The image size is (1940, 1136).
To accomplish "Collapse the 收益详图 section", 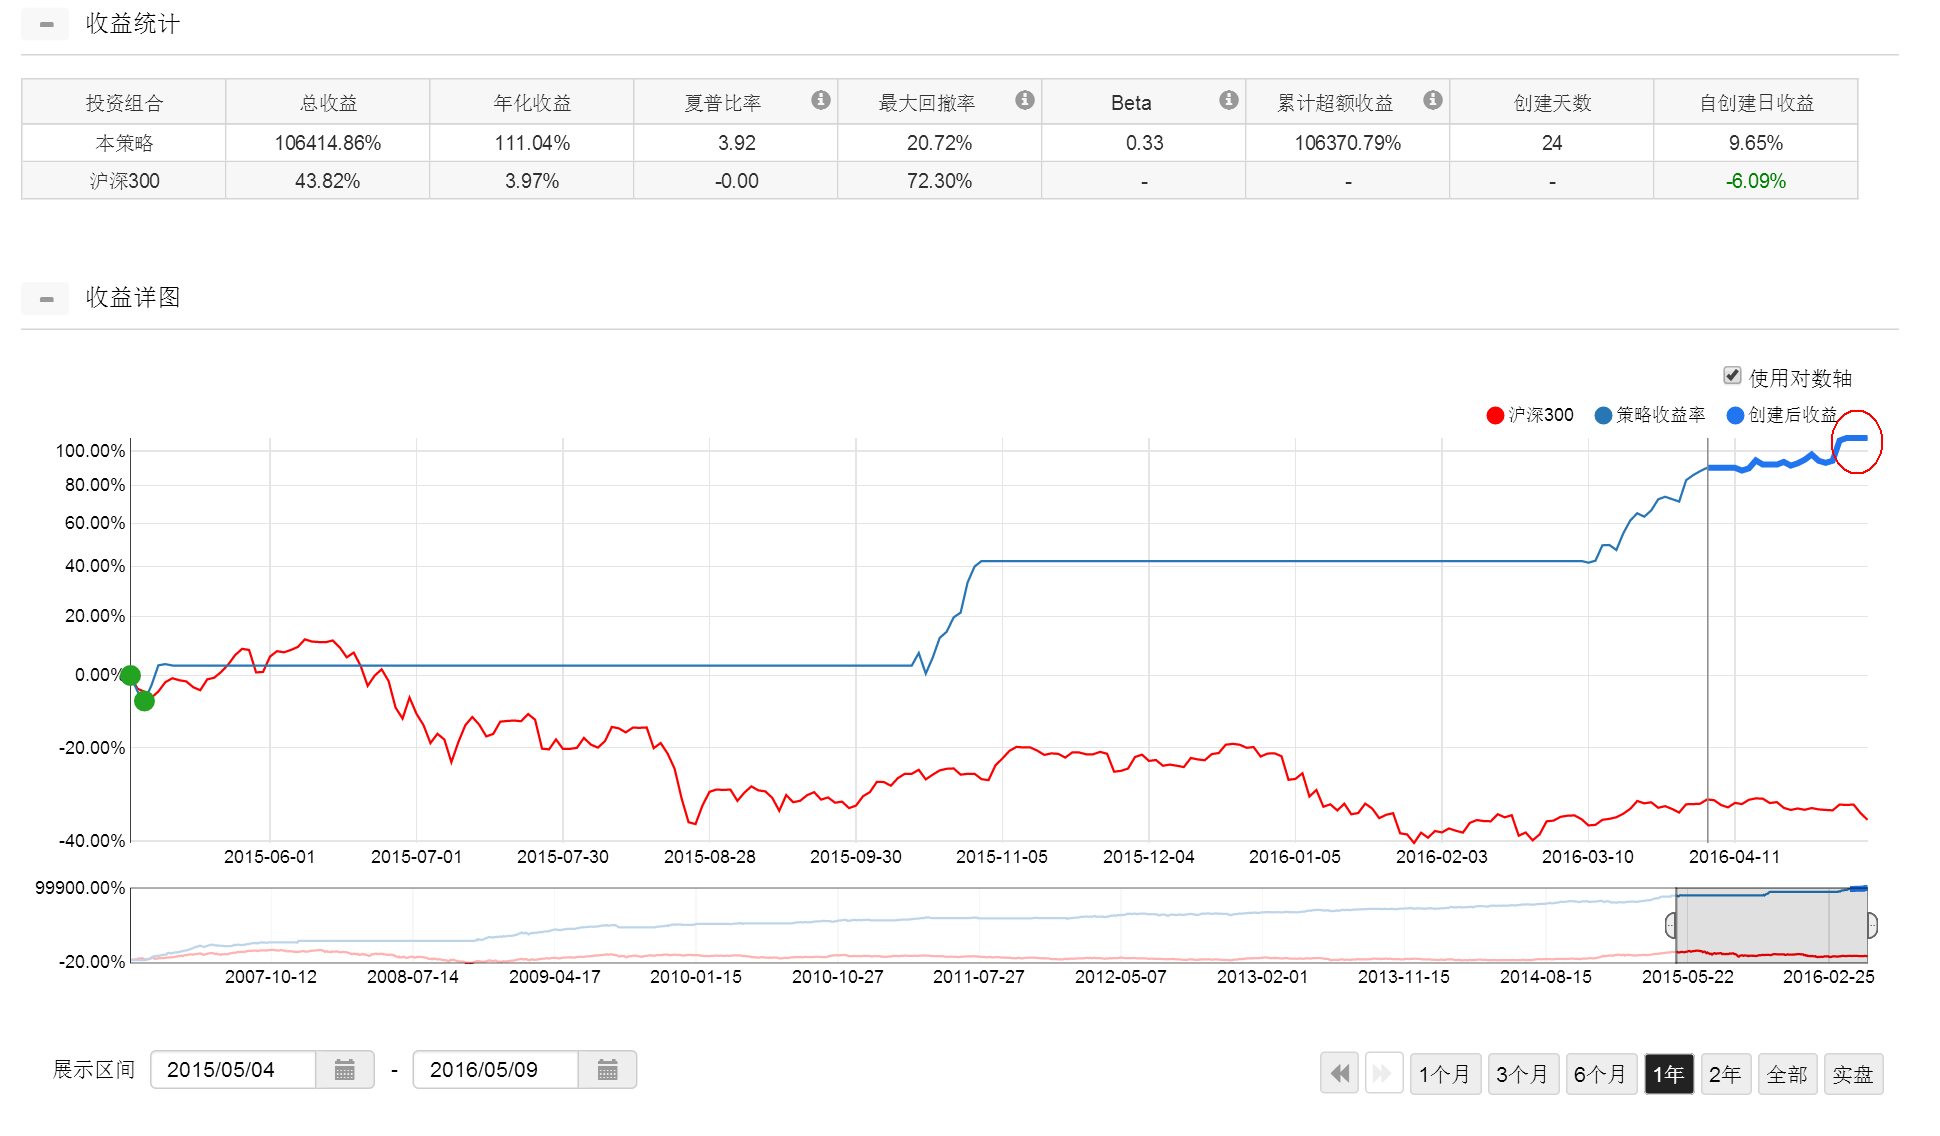I will point(46,298).
